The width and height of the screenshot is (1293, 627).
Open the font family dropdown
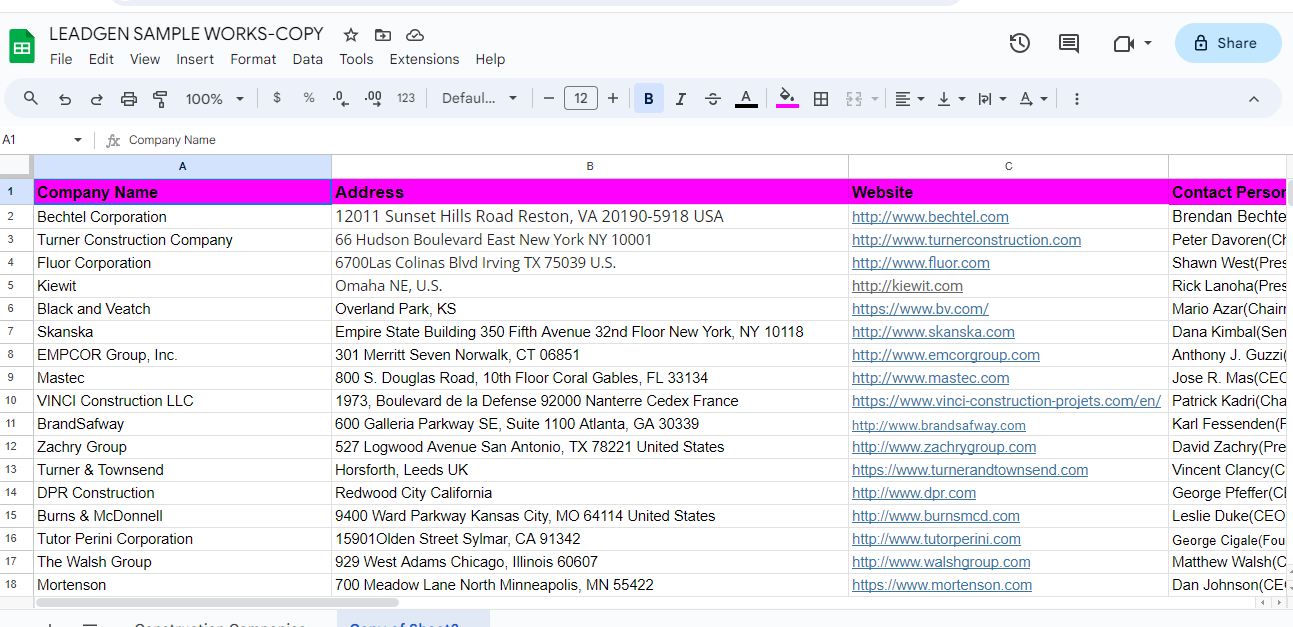[x=480, y=99]
